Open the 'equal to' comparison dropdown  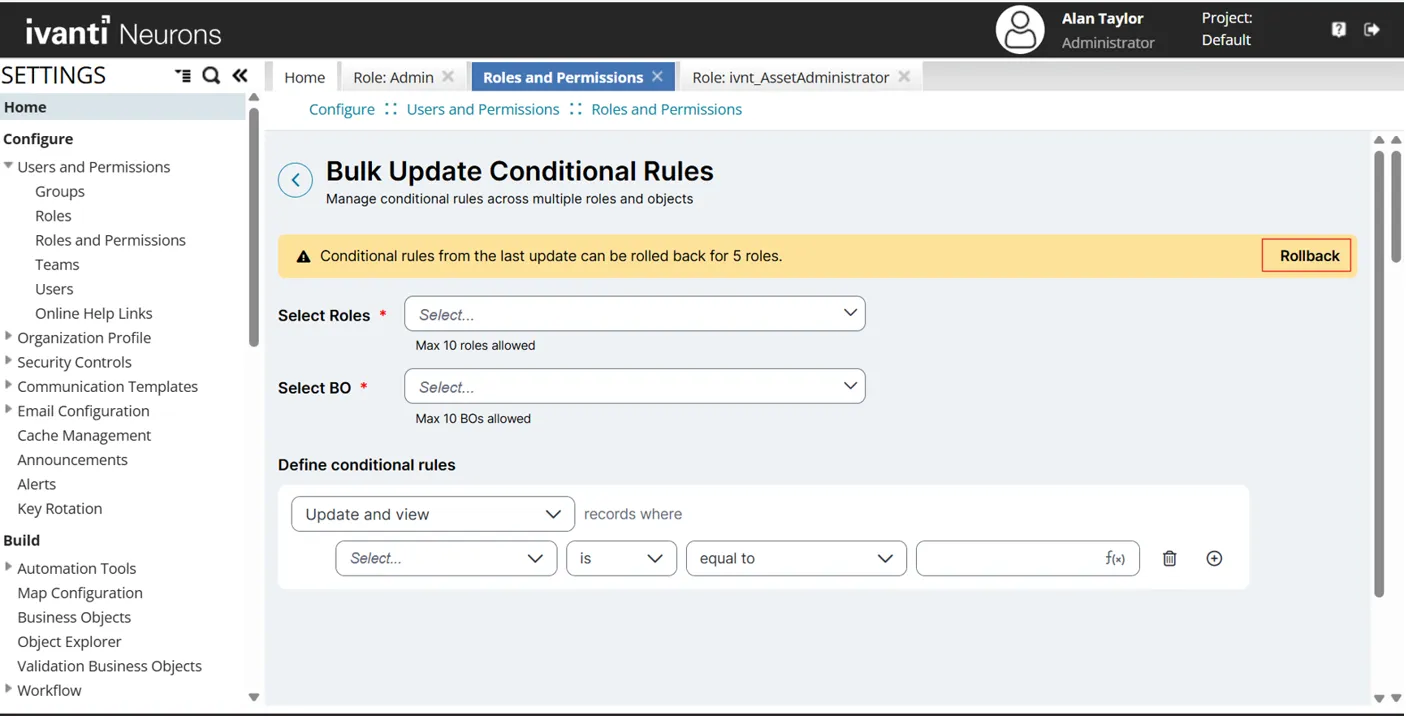(796, 559)
